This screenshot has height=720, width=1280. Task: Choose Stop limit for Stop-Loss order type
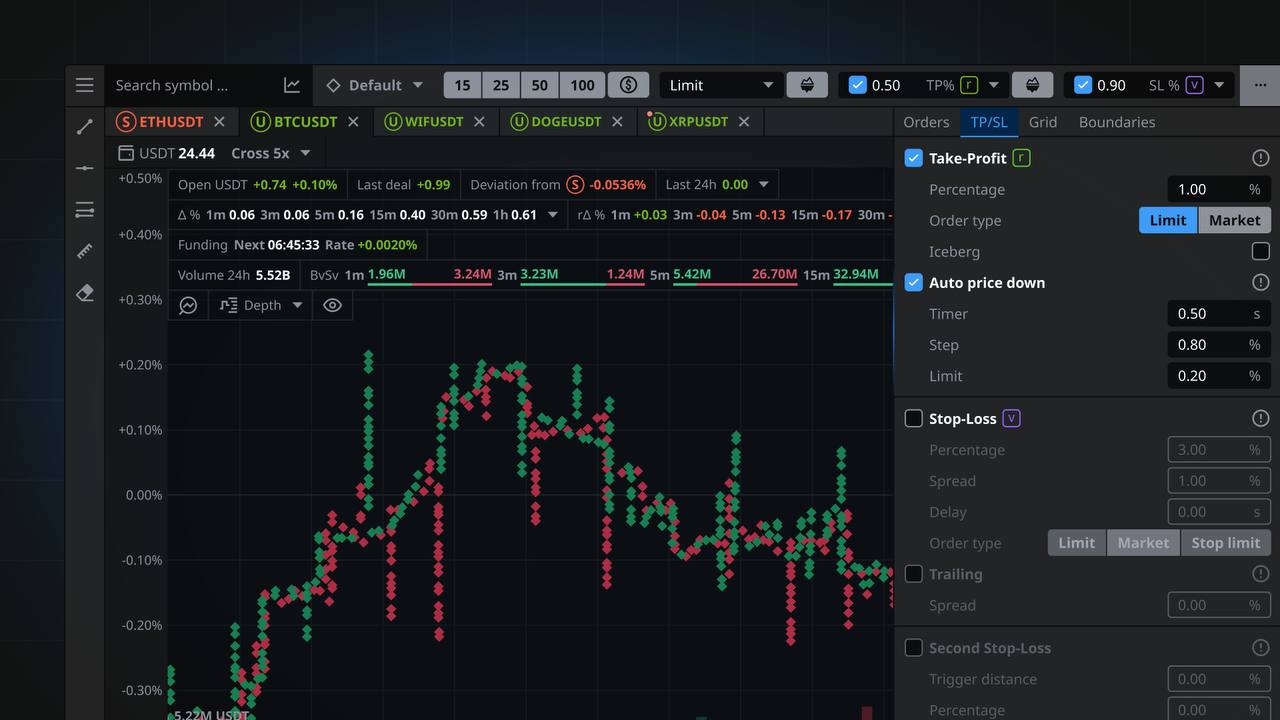pos(1226,543)
